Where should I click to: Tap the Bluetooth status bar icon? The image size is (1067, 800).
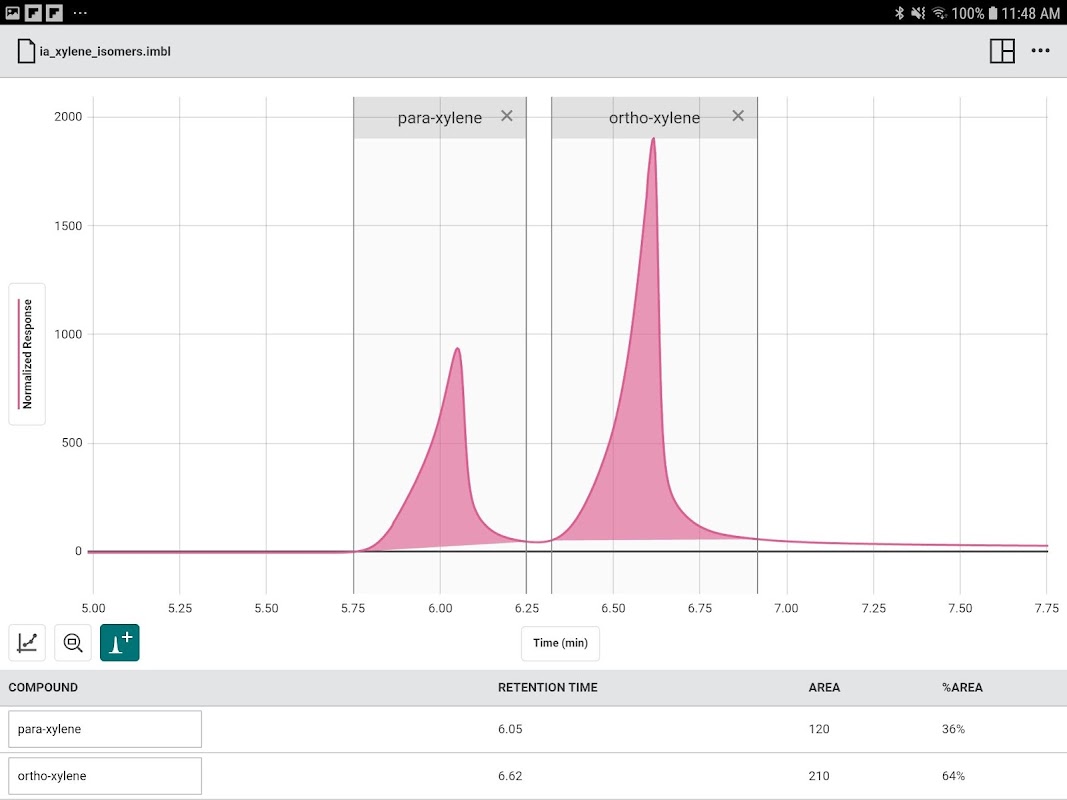pyautogui.click(x=899, y=13)
